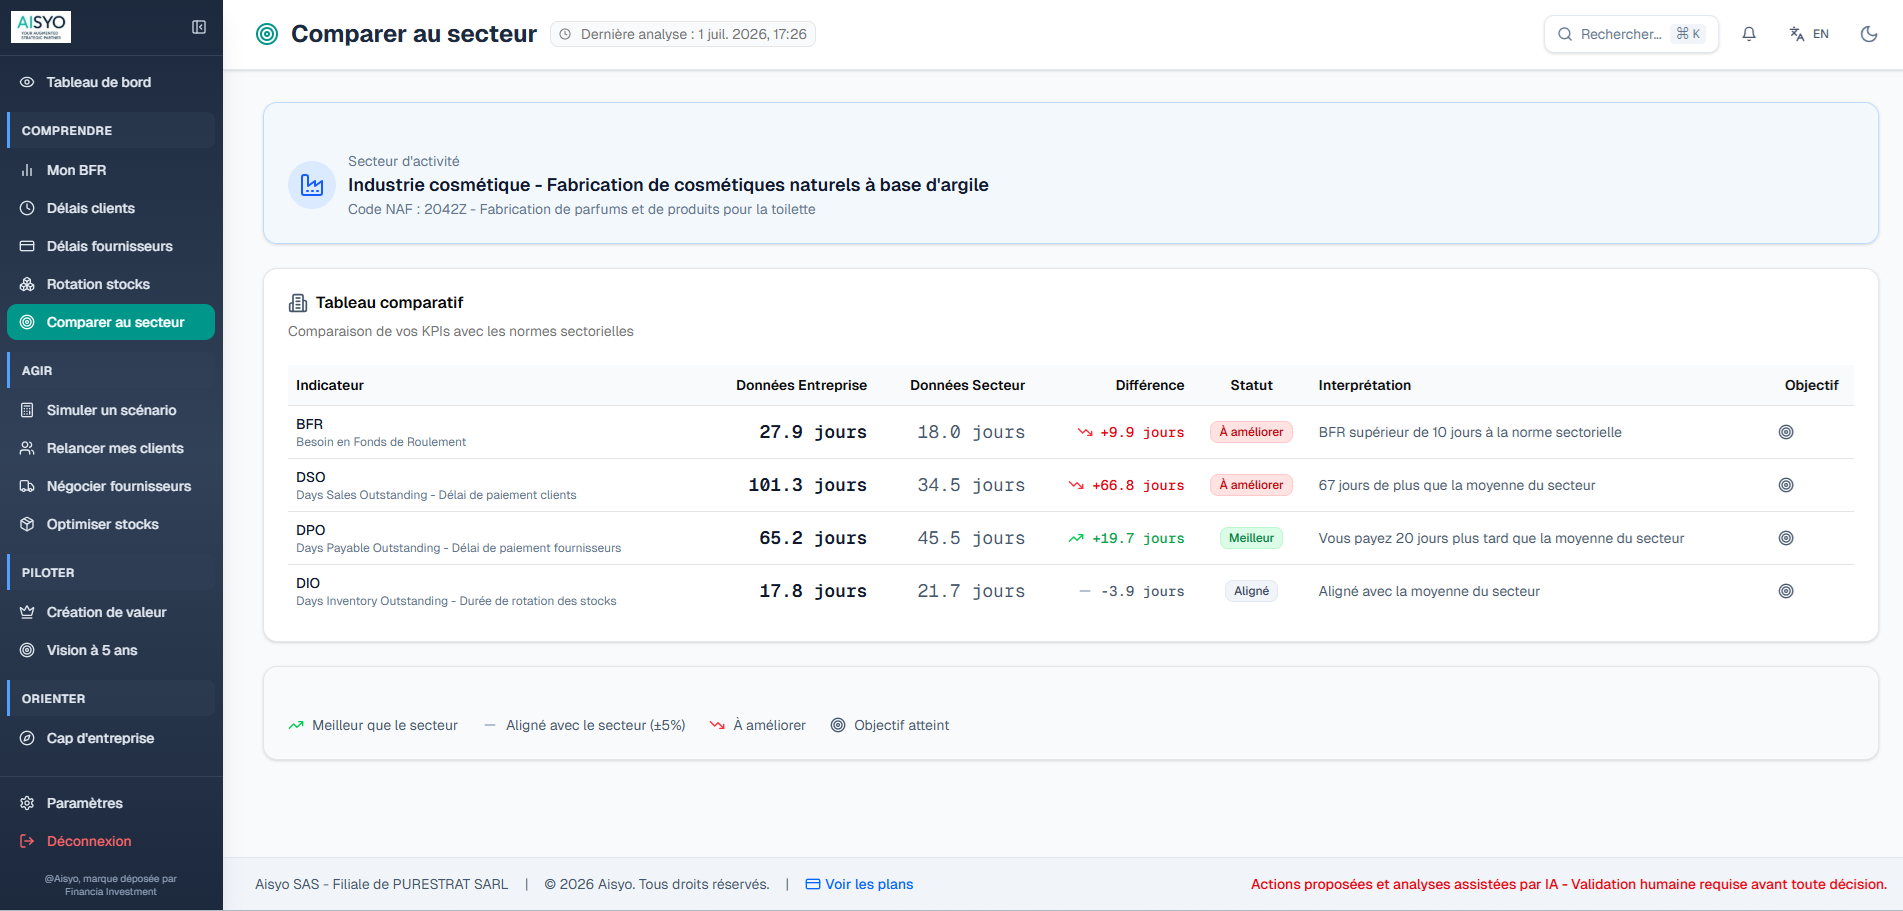
Task: Open Cap d'entreprise under ORIENTER
Action: 100,738
